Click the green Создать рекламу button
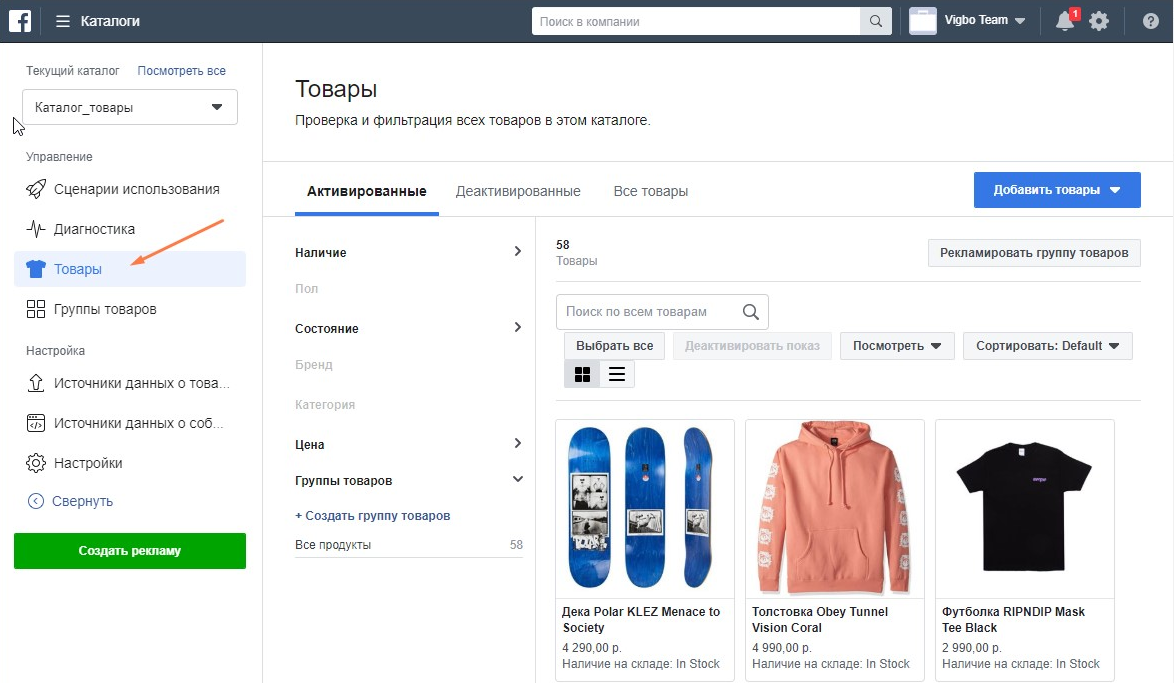1174x683 pixels. coord(130,550)
